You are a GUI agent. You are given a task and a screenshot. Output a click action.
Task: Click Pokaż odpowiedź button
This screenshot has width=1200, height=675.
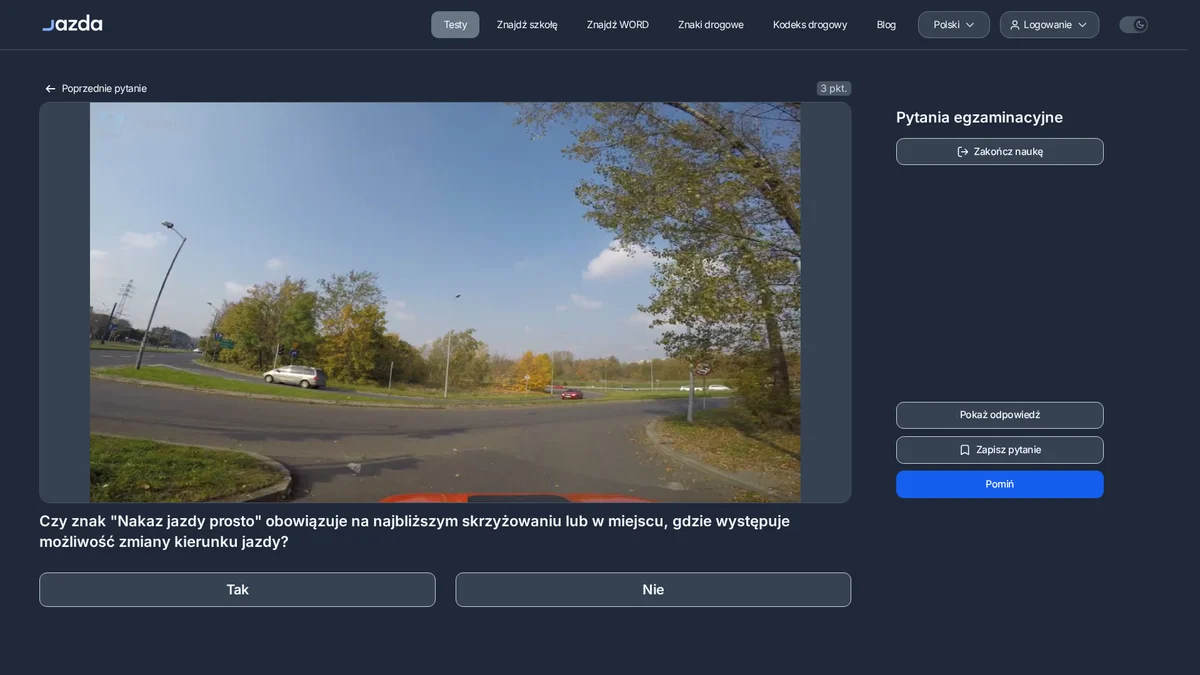click(x=1000, y=415)
